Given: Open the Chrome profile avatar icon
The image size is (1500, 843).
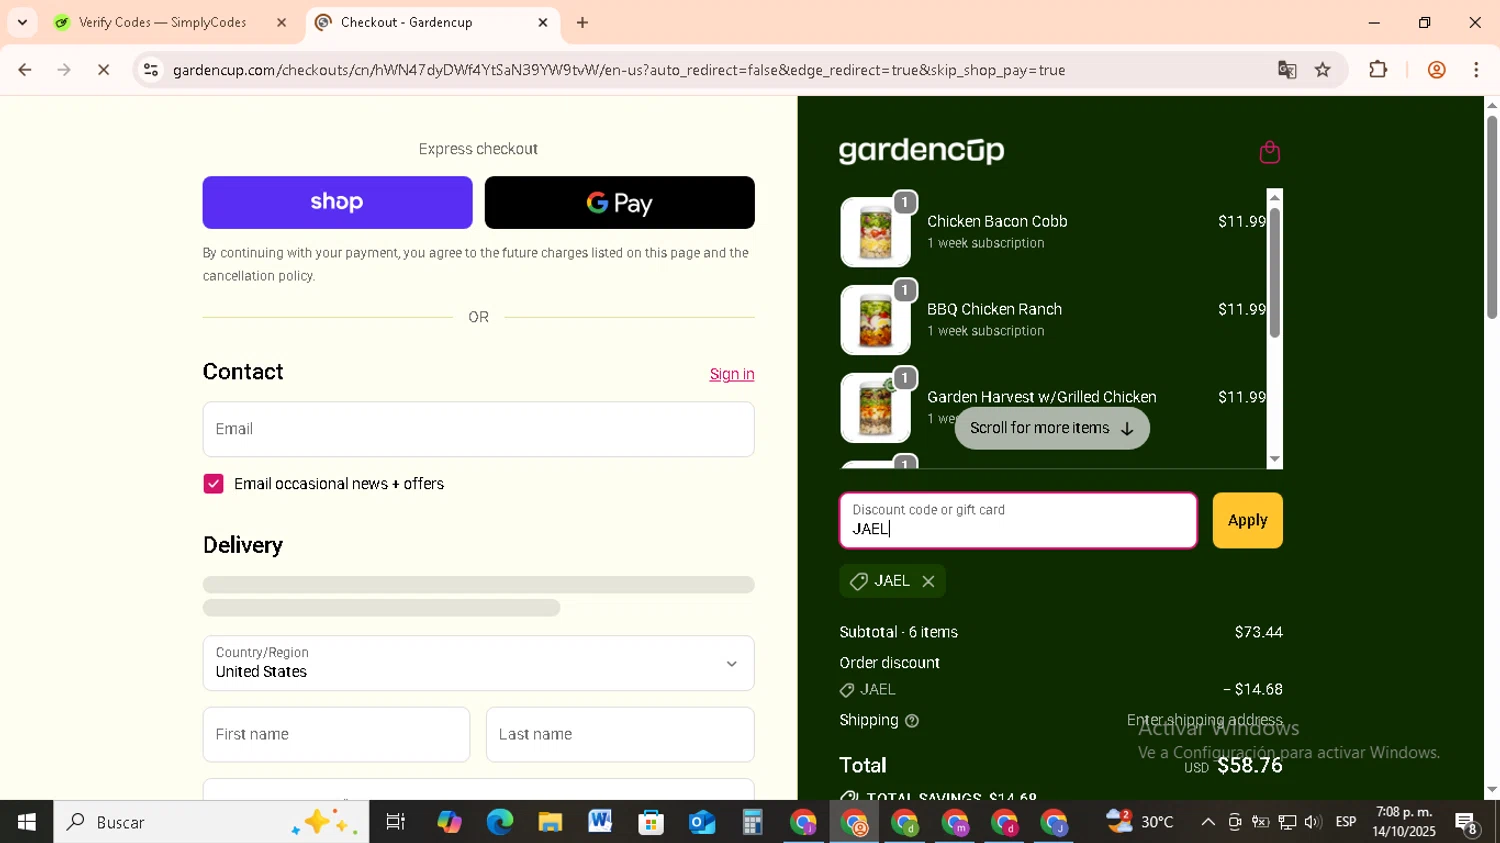Looking at the screenshot, I should click(x=1436, y=70).
